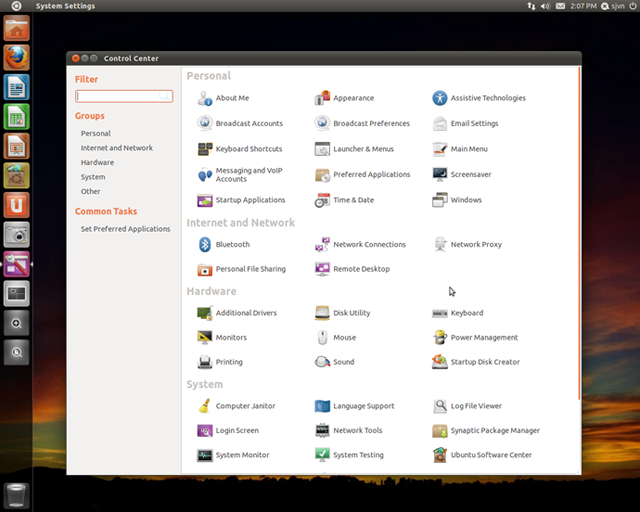
Task: Open the Main Menu editor icon
Action: click(x=440, y=149)
